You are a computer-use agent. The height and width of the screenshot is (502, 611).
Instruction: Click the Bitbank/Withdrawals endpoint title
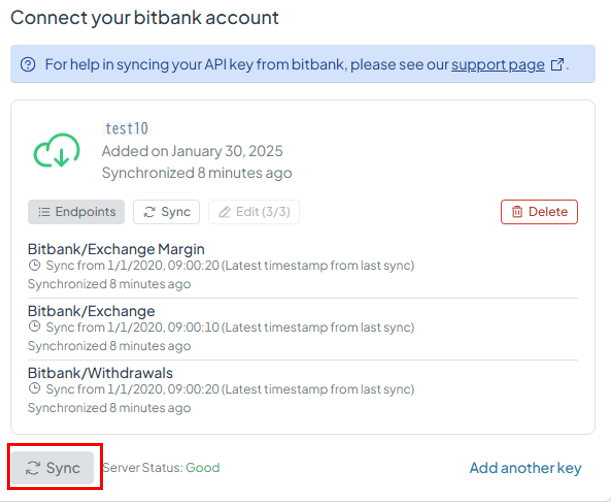100,373
